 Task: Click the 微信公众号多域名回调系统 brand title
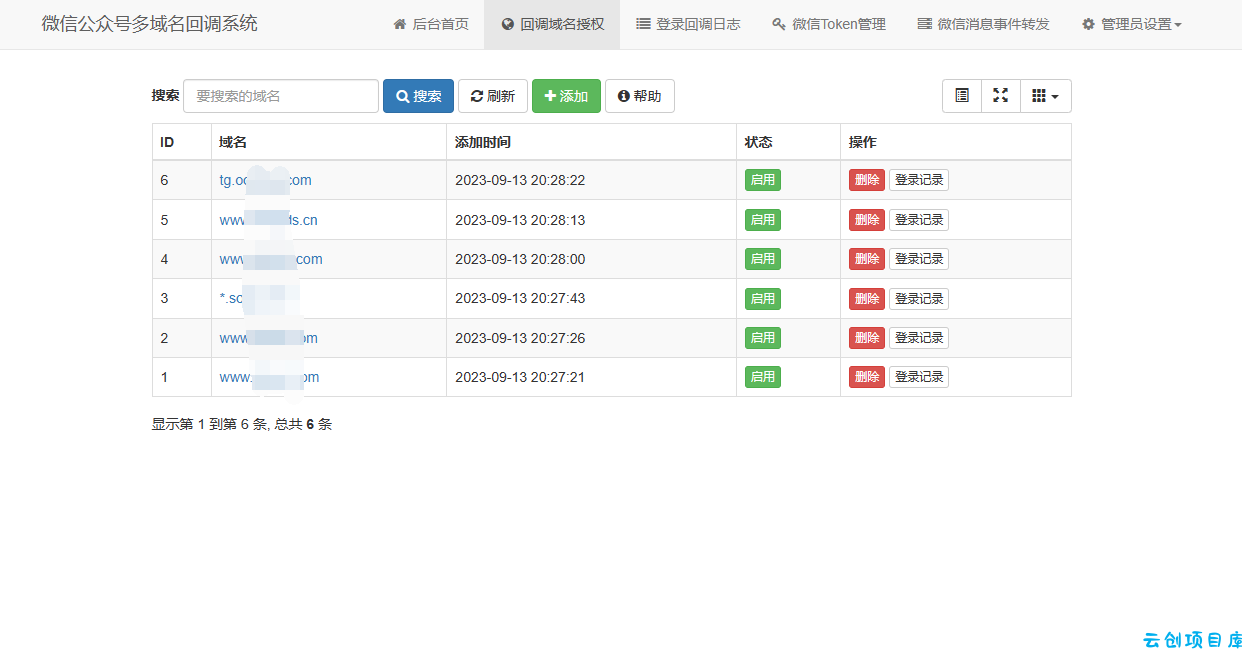pyautogui.click(x=150, y=24)
